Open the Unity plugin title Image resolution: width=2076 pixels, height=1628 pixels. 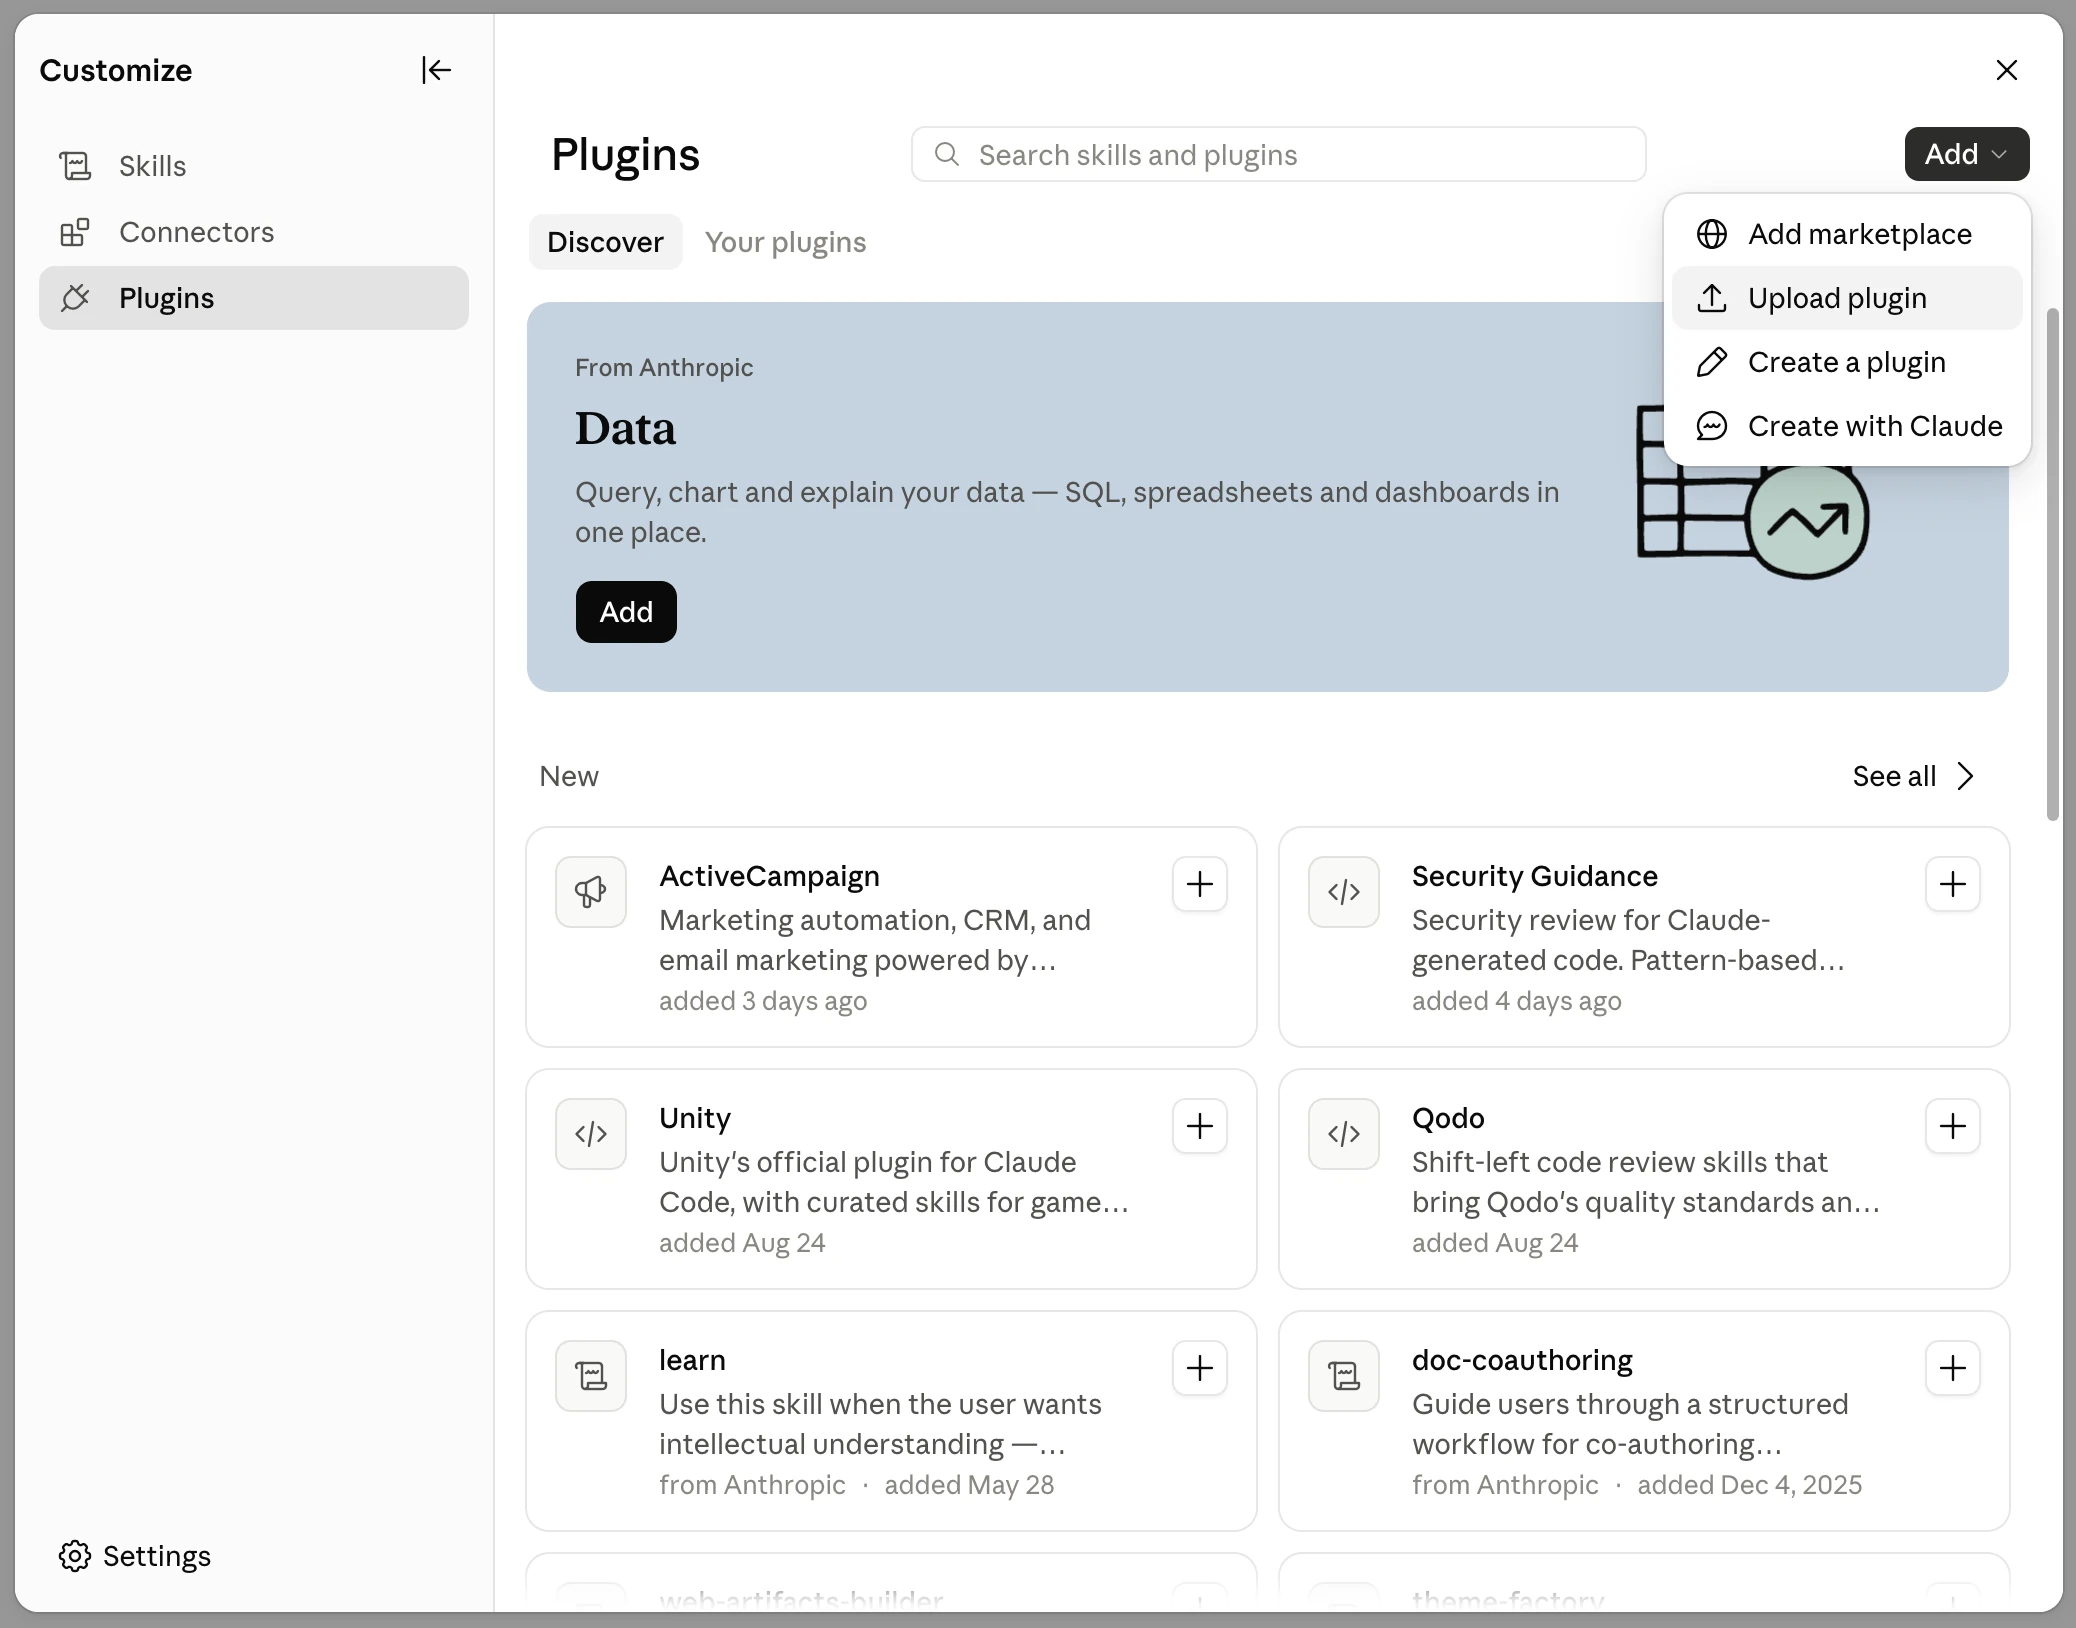click(x=695, y=1118)
